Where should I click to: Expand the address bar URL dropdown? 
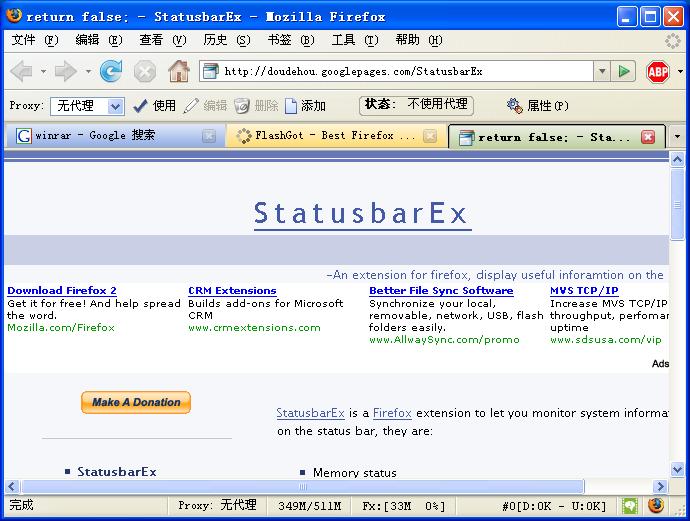point(602,71)
